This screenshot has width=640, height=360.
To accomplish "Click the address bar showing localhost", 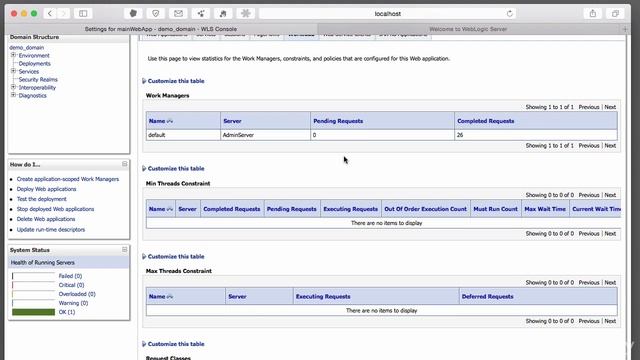I will (388, 13).
